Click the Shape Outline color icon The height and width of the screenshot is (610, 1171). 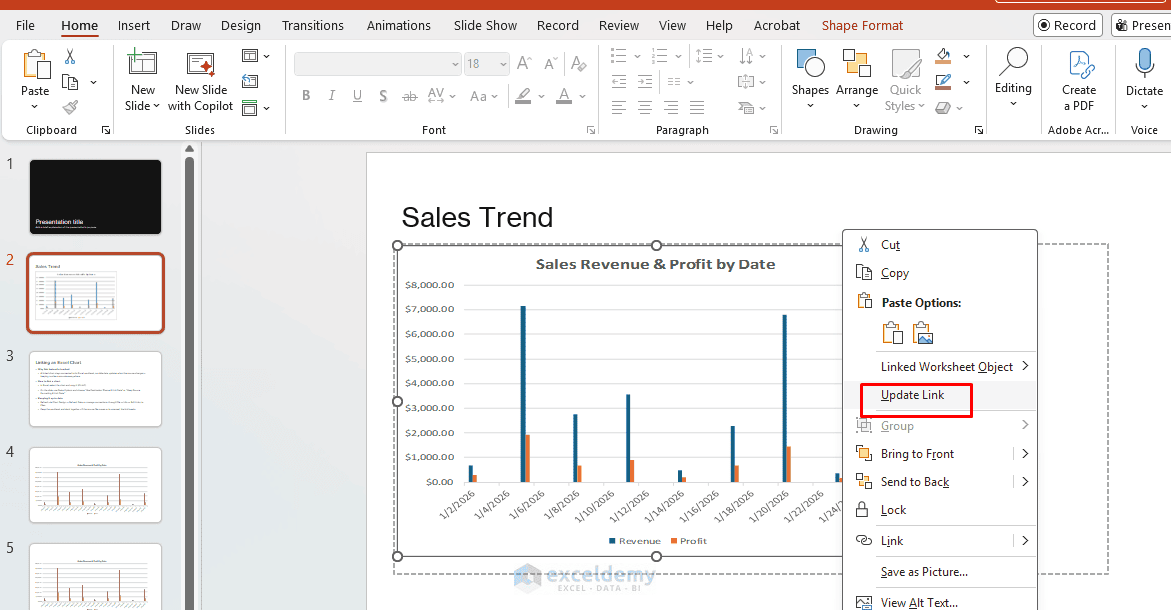pyautogui.click(x=944, y=81)
